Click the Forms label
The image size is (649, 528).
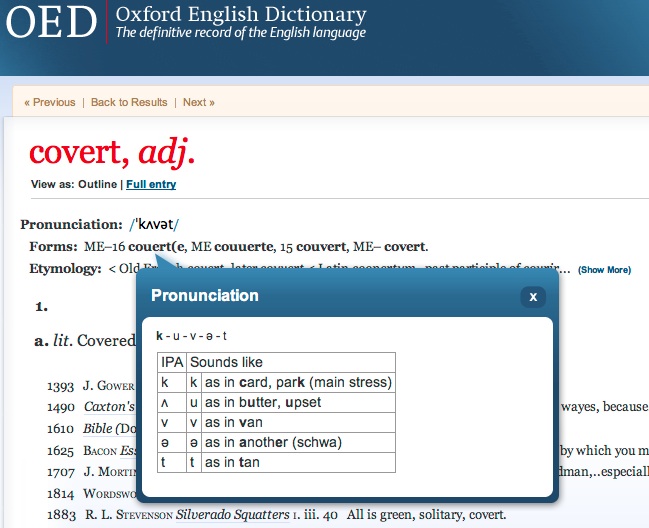tap(53, 247)
